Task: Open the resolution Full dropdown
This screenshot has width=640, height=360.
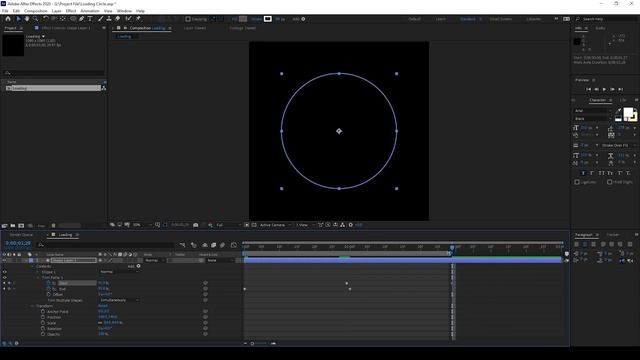Action: [228, 225]
